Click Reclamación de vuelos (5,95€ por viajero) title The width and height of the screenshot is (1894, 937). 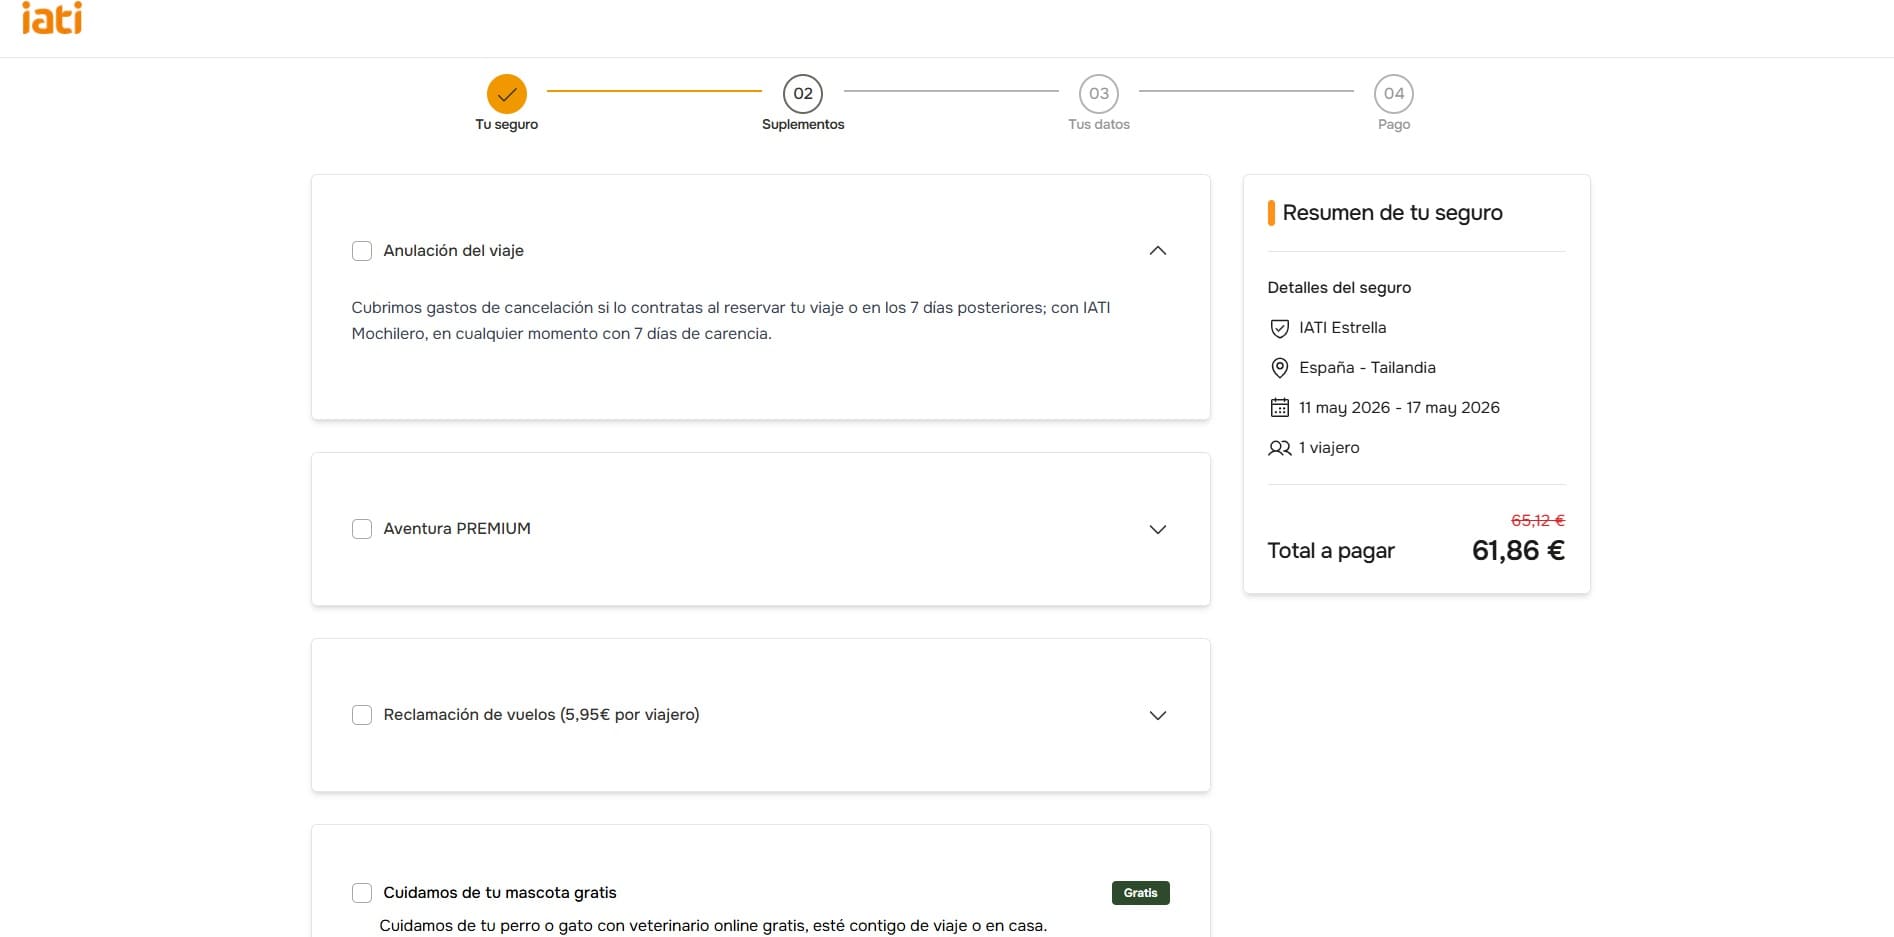[541, 715]
